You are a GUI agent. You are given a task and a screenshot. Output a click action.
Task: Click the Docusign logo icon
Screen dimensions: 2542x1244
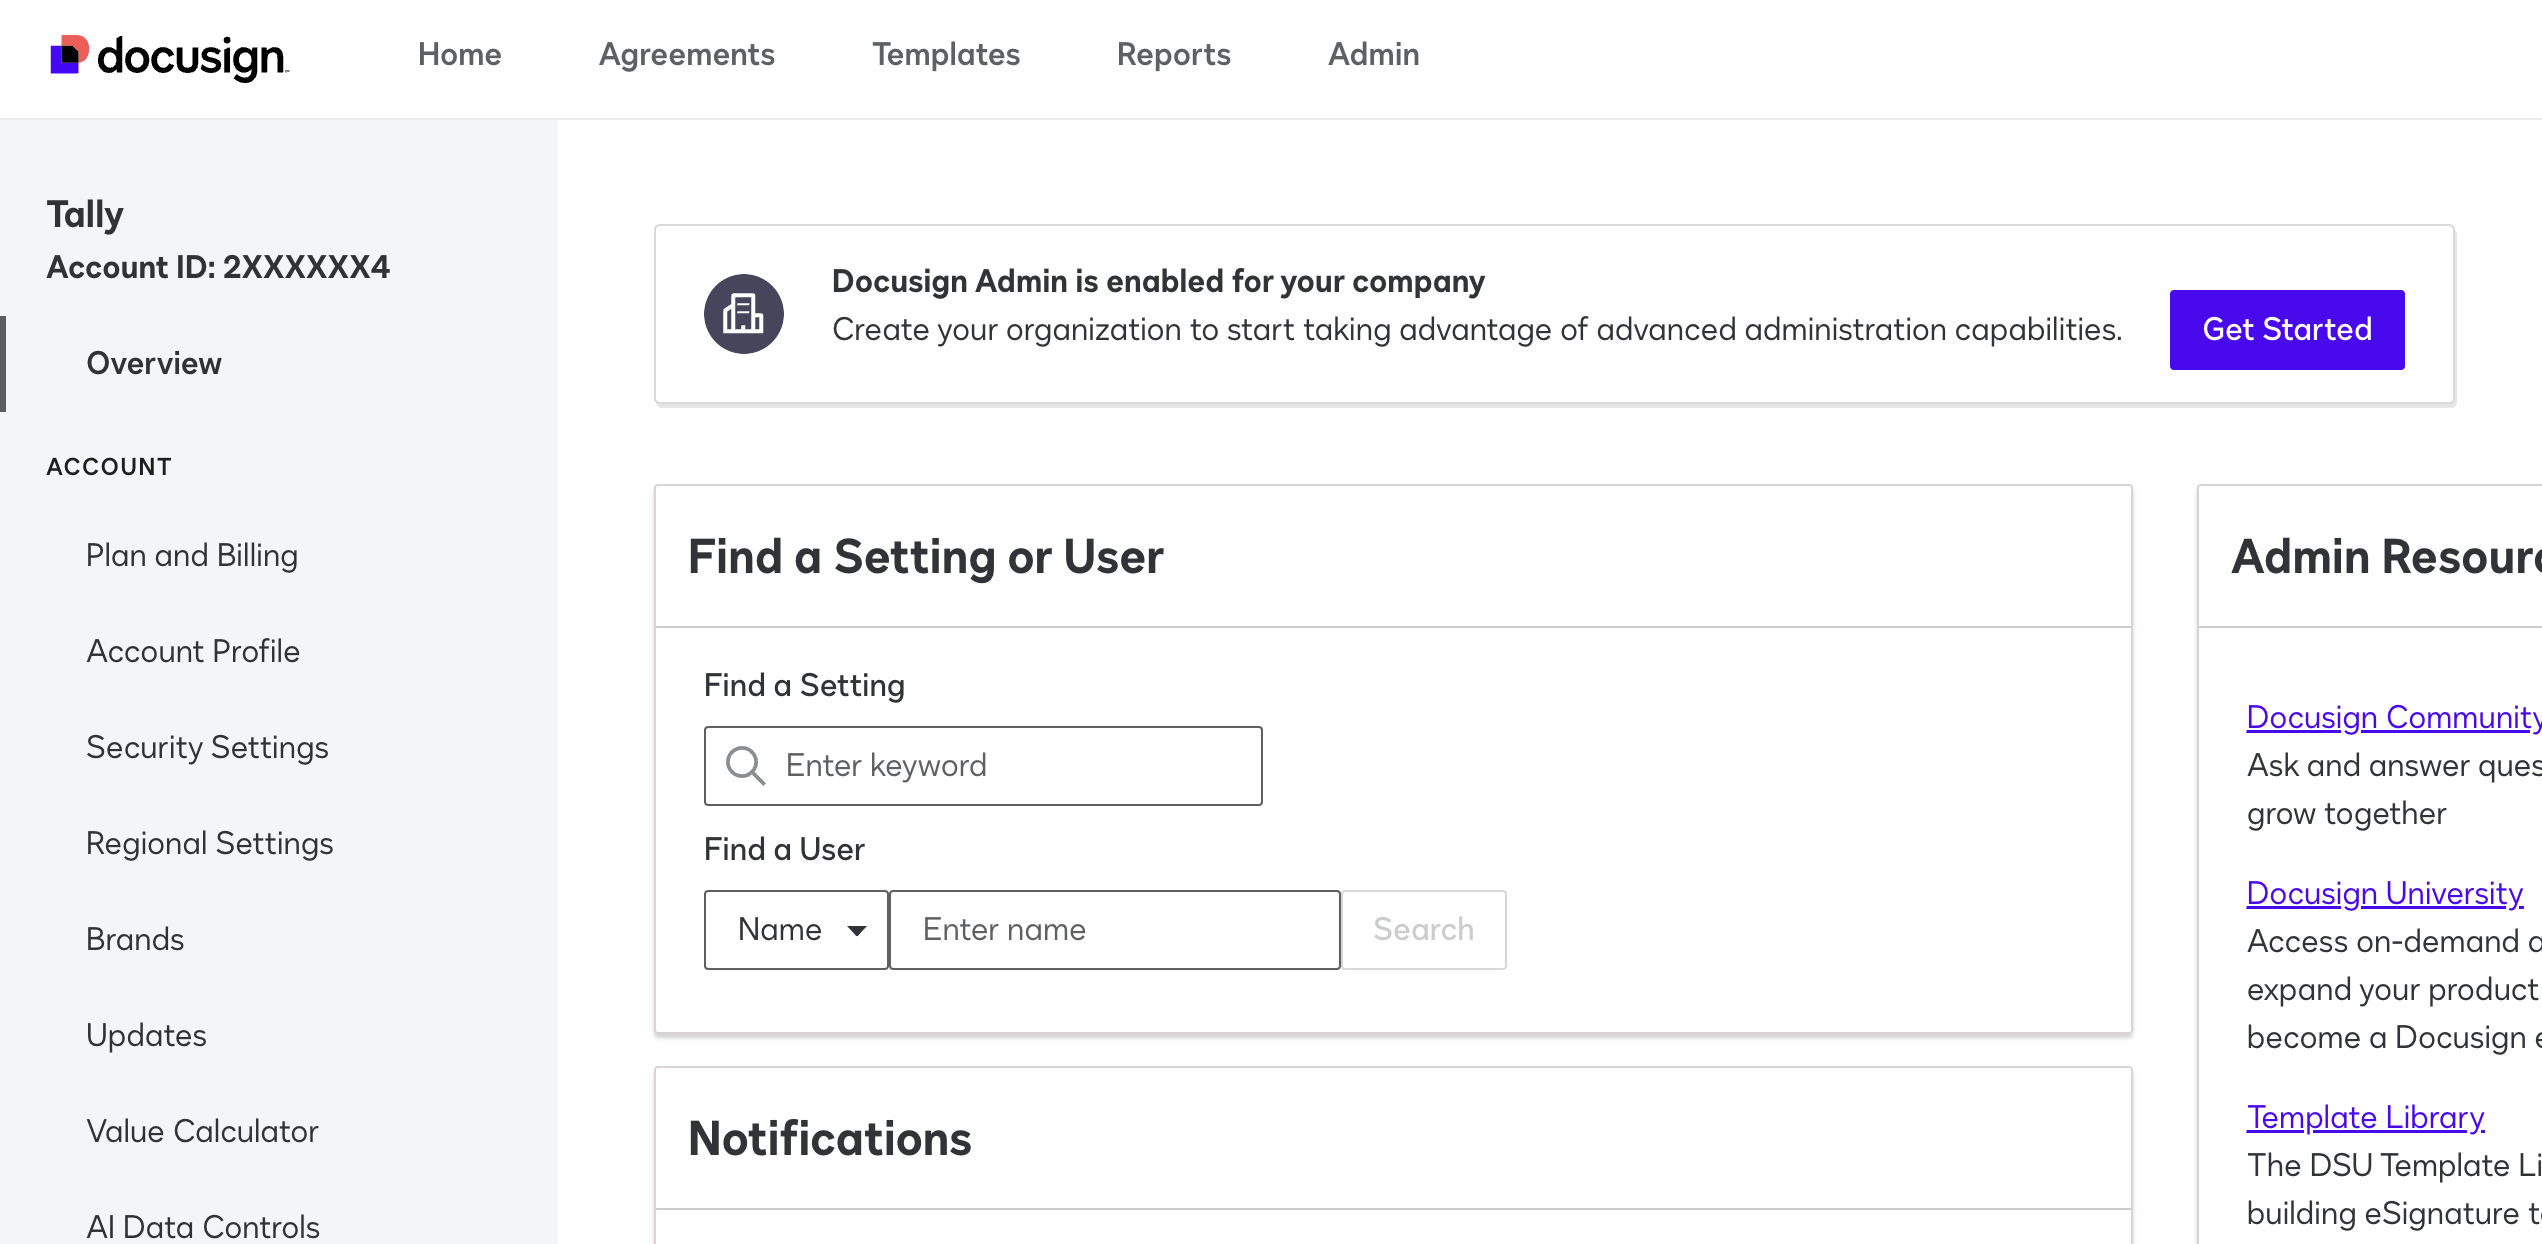[69, 55]
